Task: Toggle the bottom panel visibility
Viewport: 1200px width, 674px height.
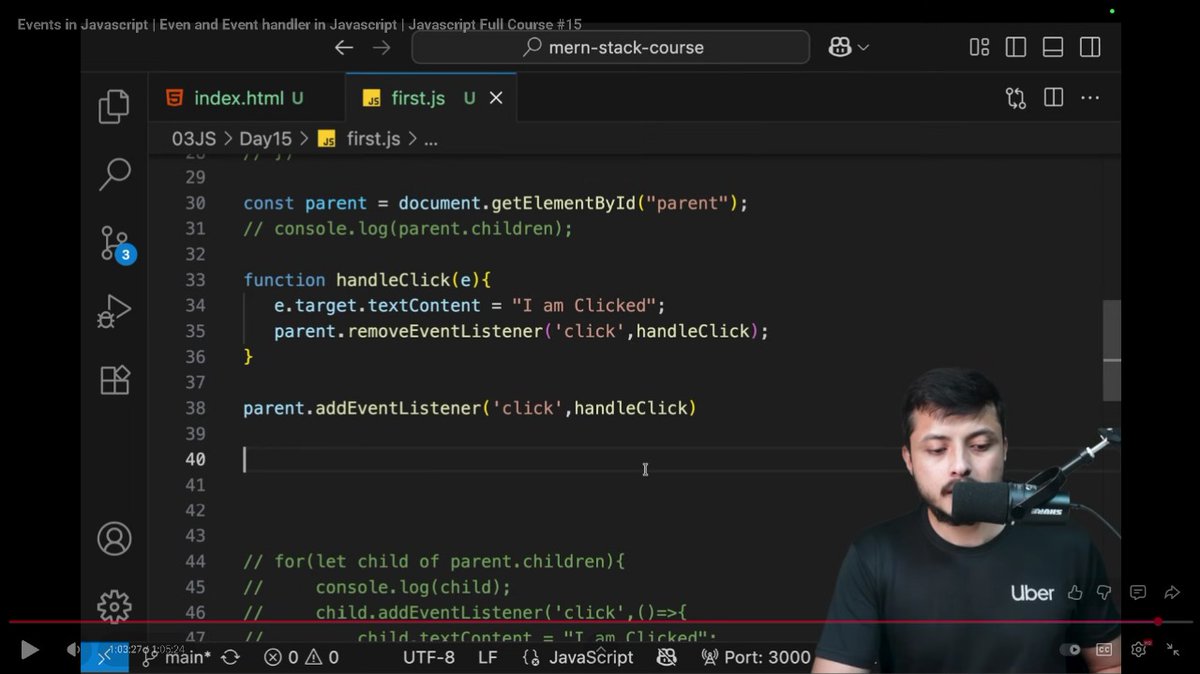Action: coord(1052,46)
